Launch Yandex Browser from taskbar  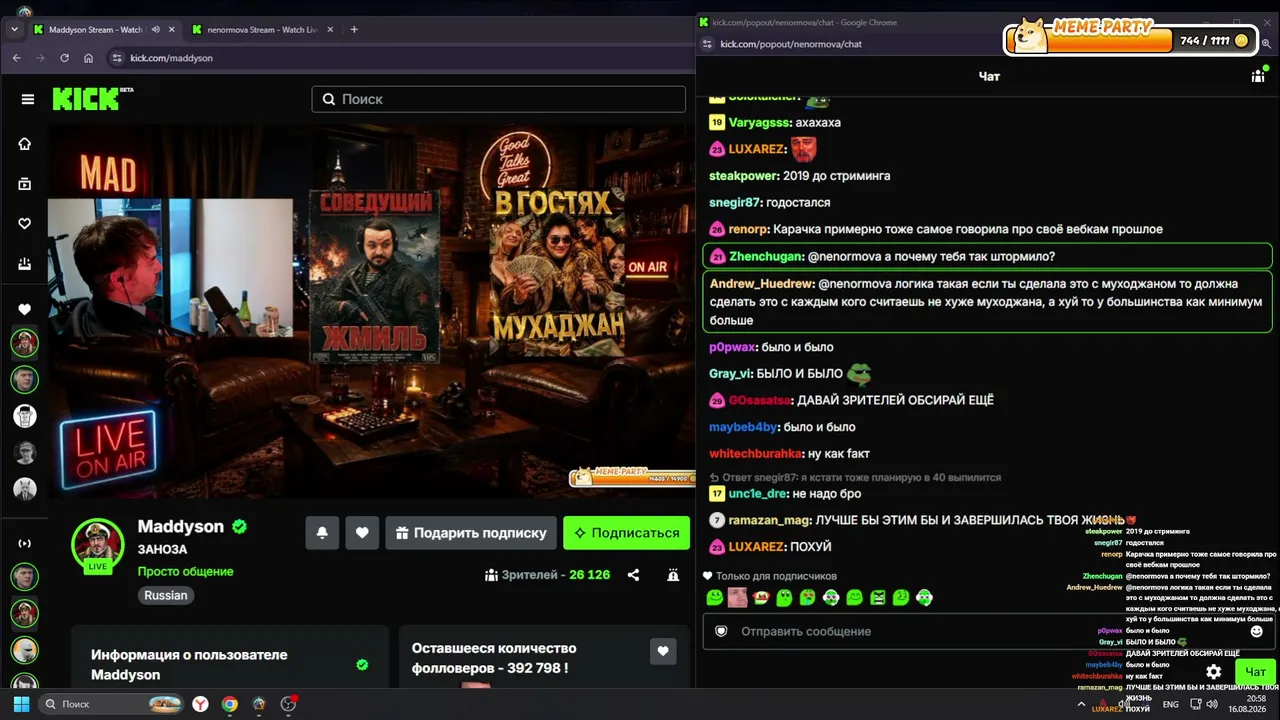click(x=200, y=704)
